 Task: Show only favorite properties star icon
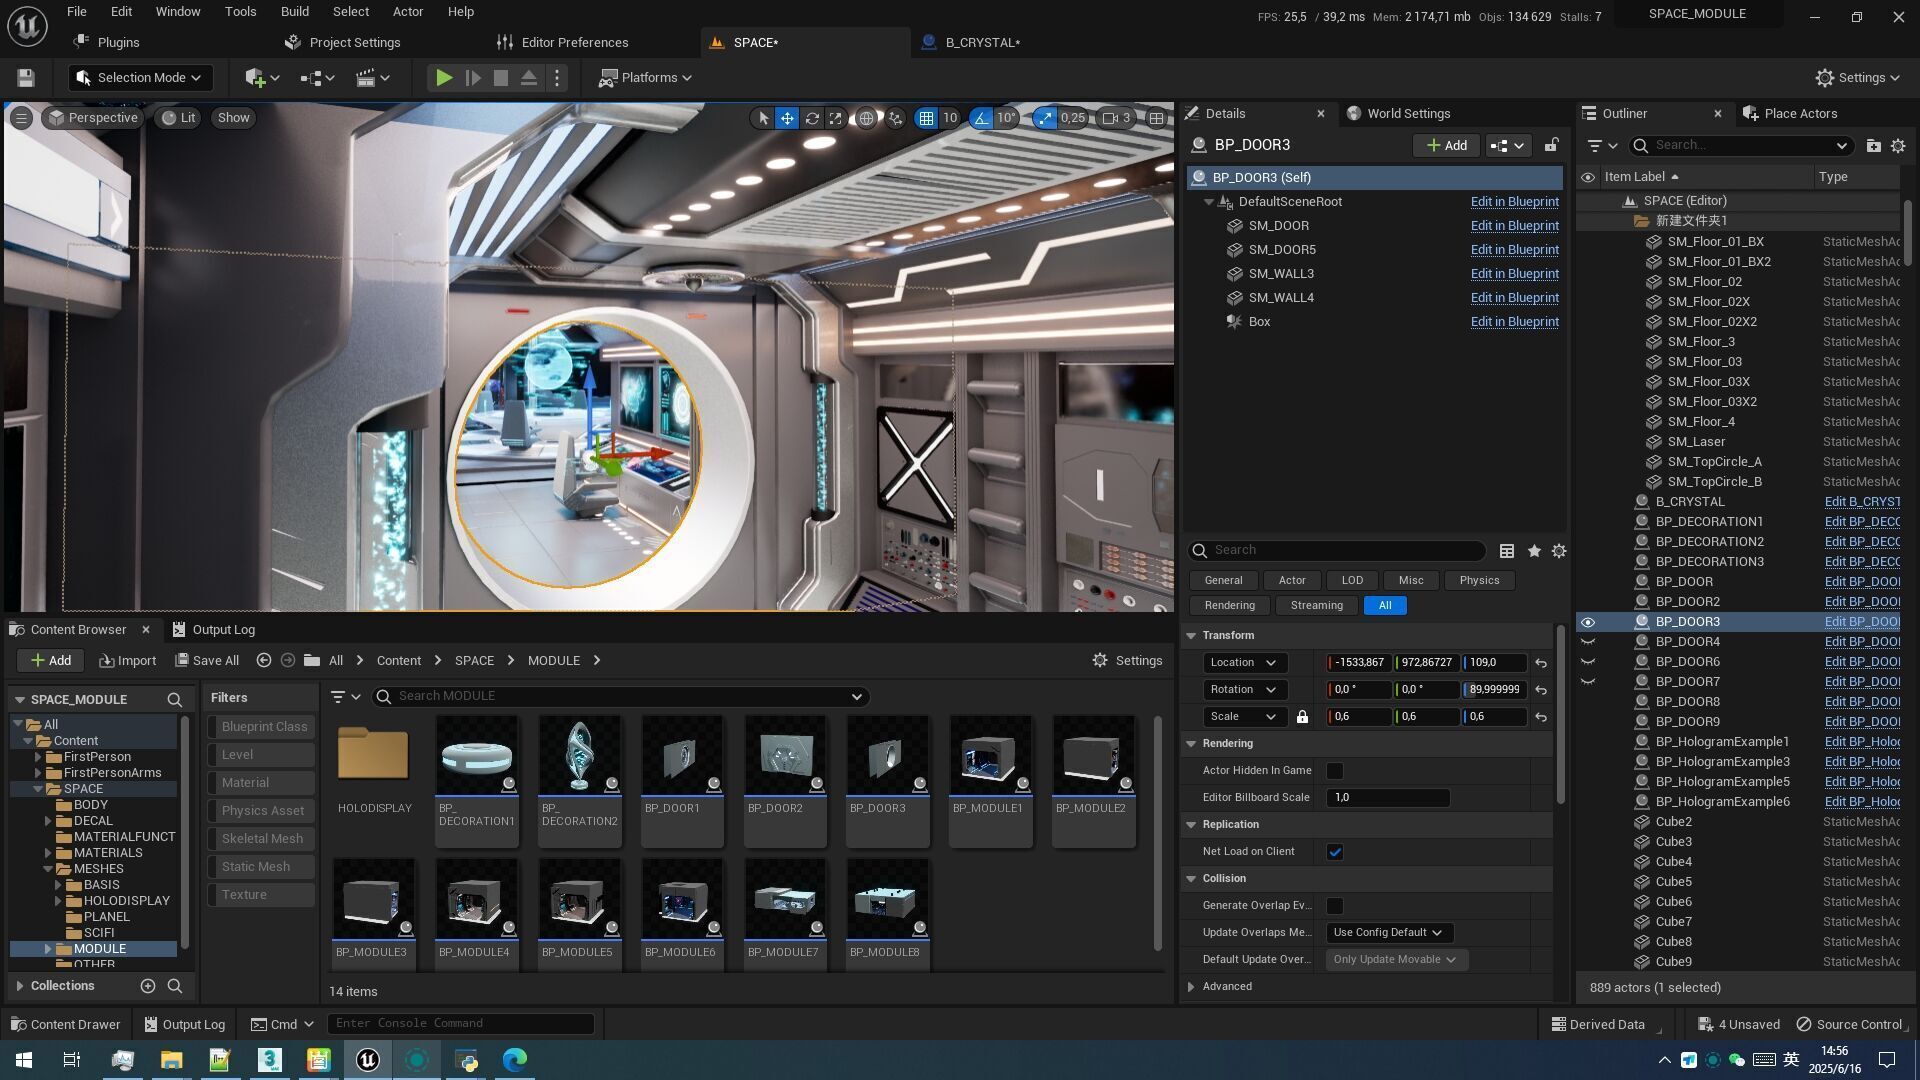[x=1534, y=551]
